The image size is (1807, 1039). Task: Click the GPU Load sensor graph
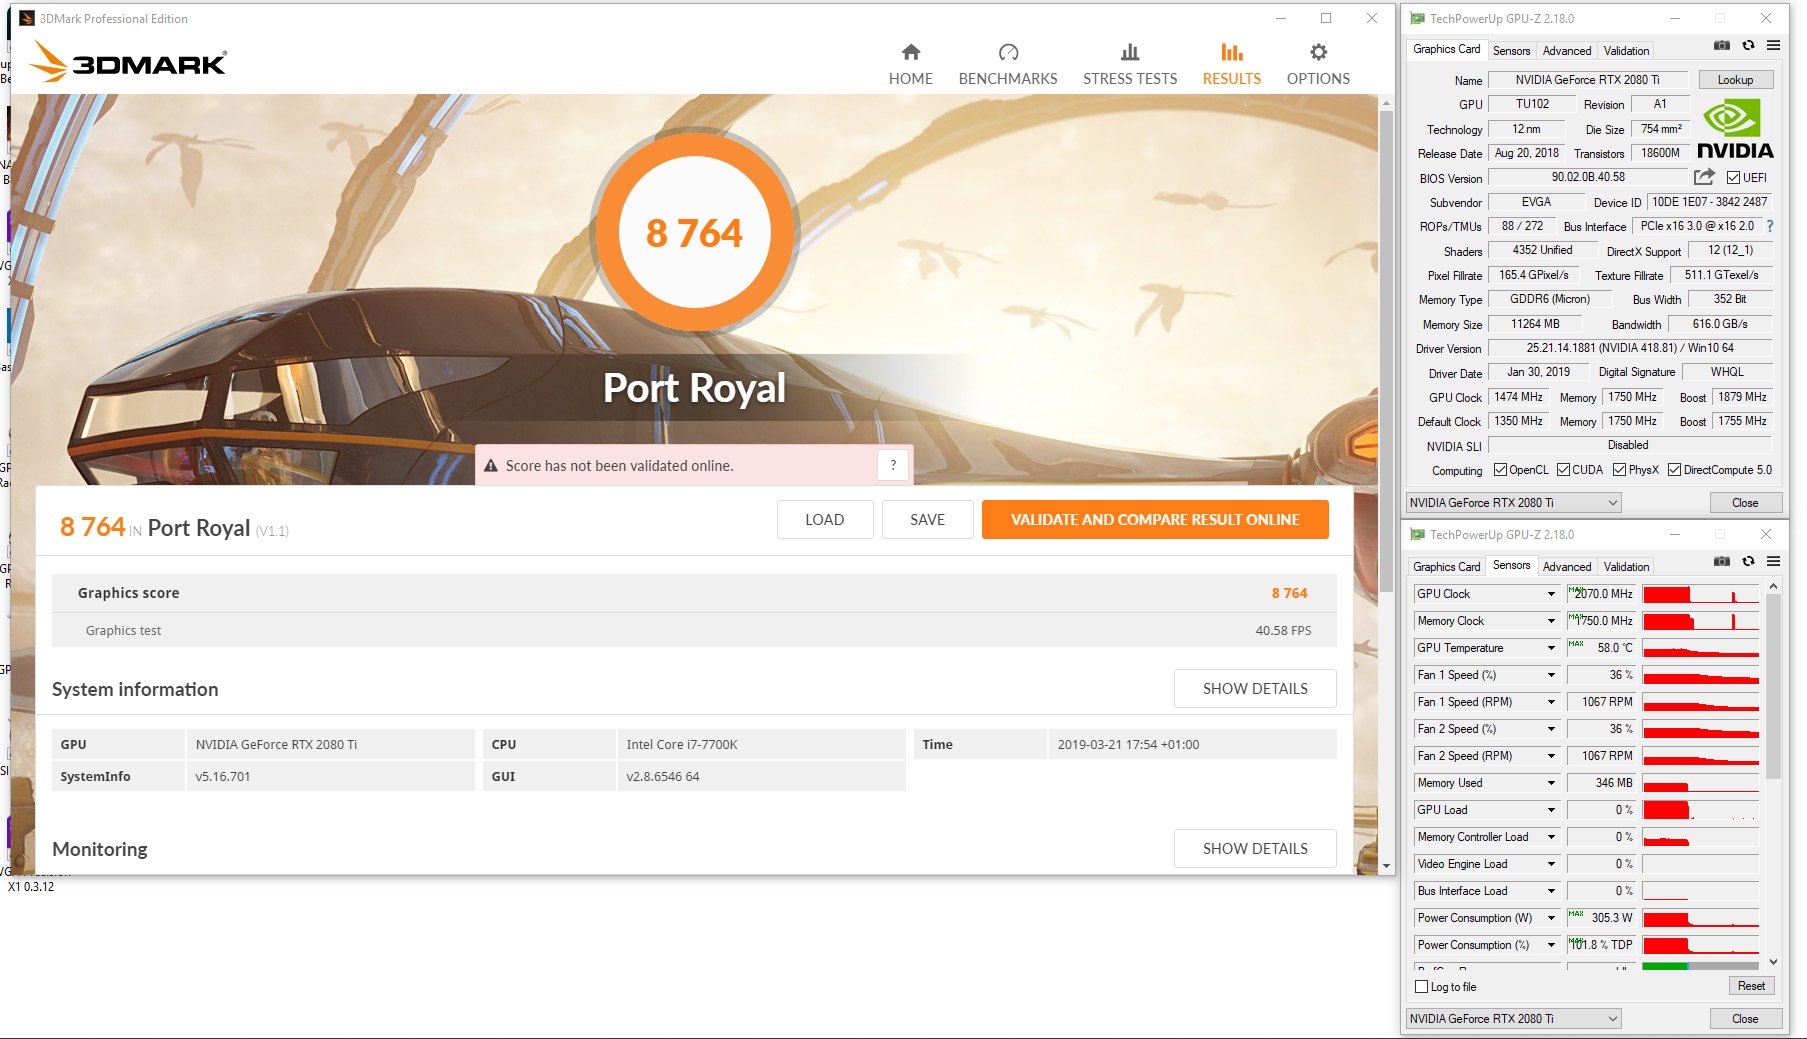1700,810
